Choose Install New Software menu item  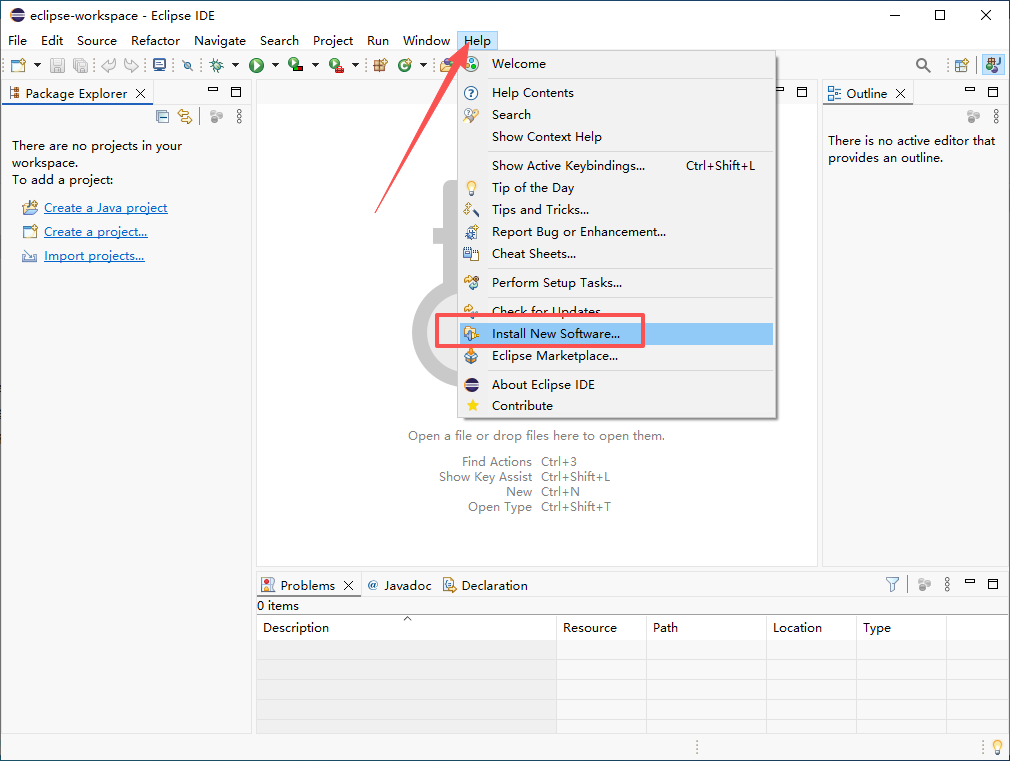click(616, 334)
